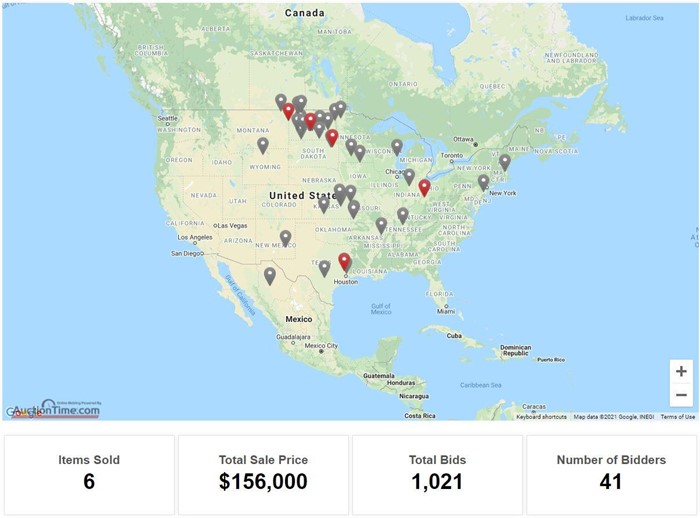This screenshot has width=700, height=518.
Task: Select the gray pin in northern Mexico
Action: (x=270, y=276)
